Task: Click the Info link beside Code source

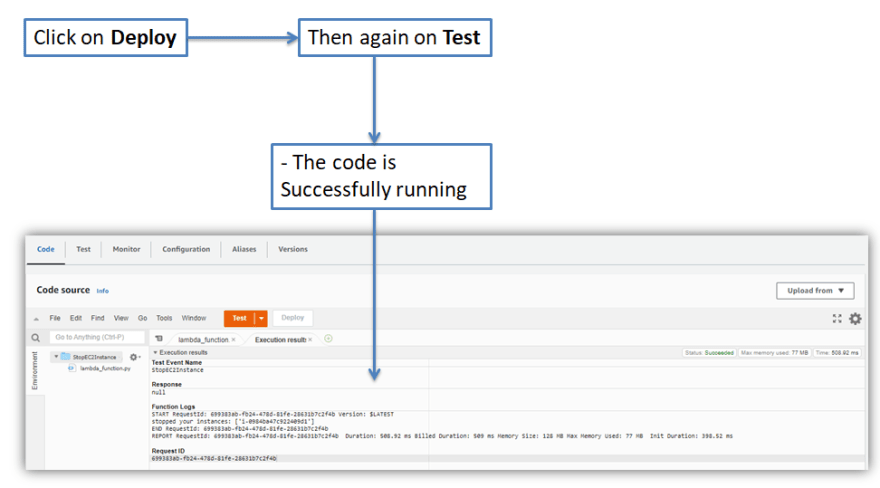Action: pyautogui.click(x=103, y=291)
